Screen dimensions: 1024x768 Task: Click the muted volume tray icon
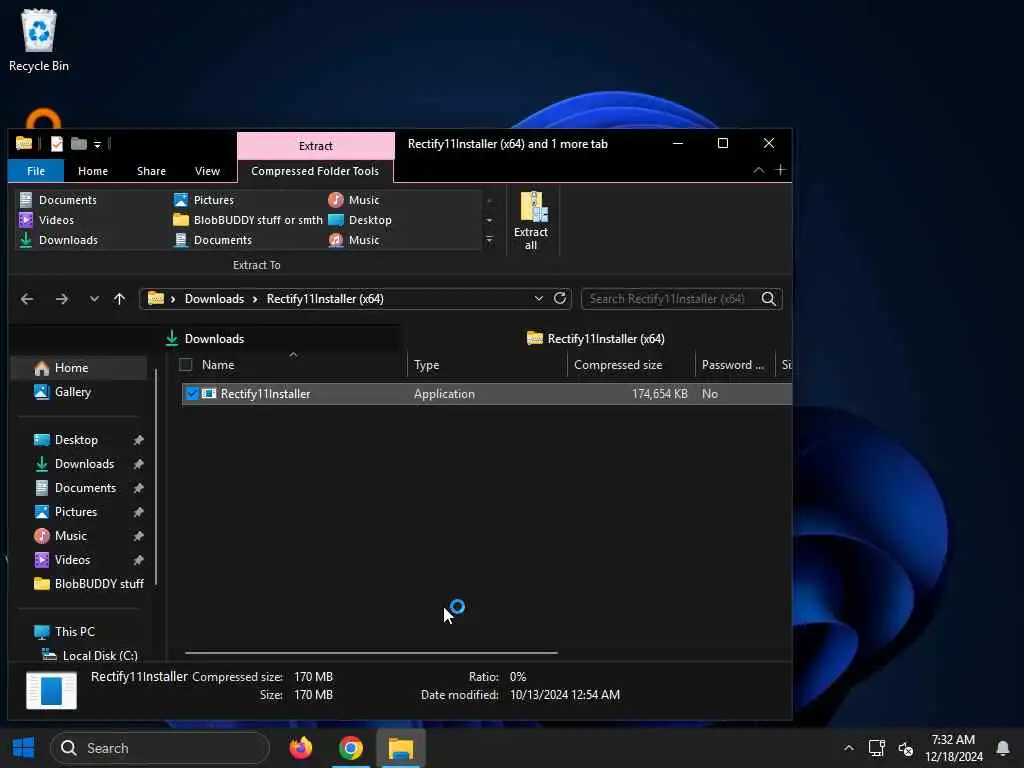(x=906, y=748)
